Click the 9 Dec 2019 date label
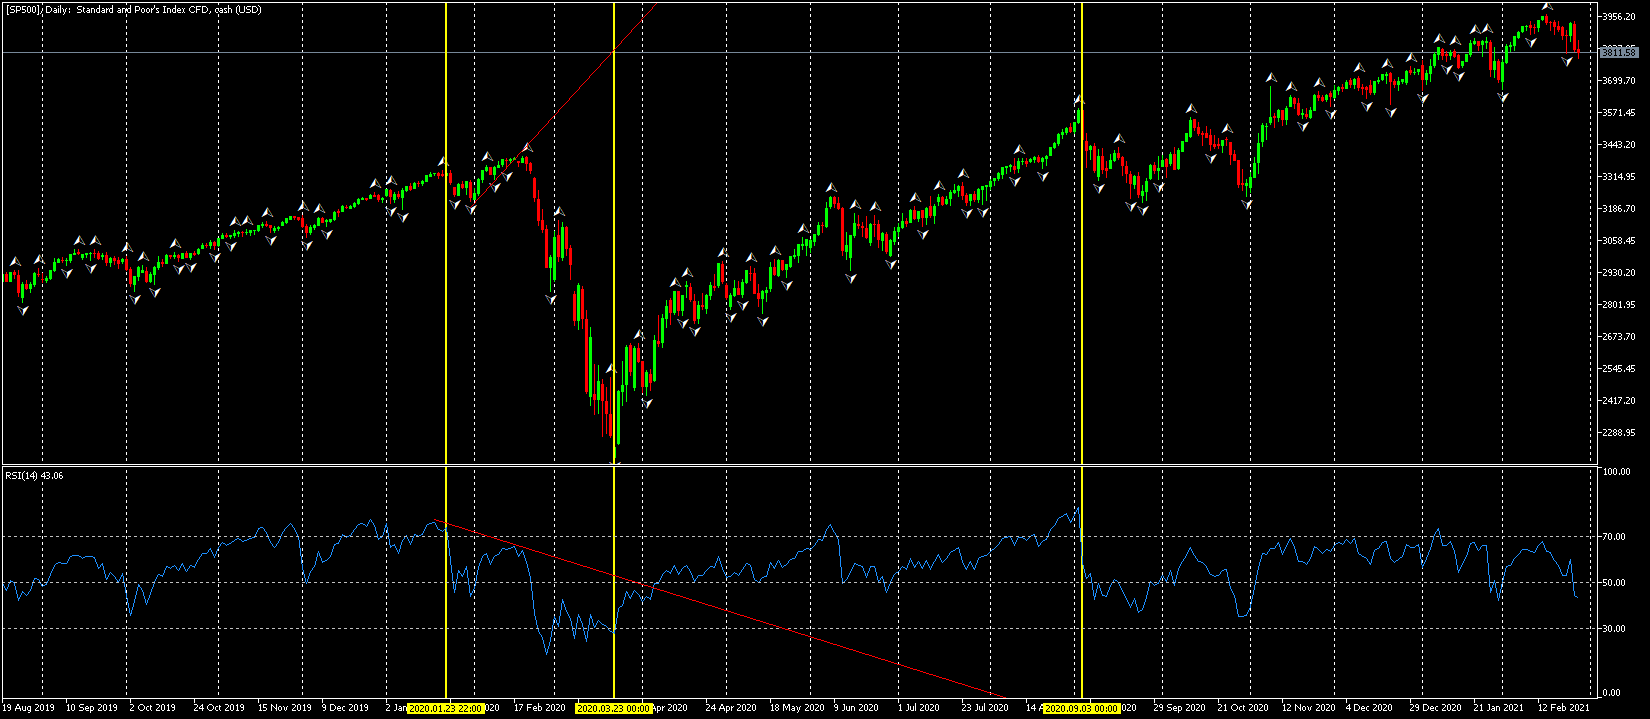This screenshot has height=719, width=1650. [x=346, y=708]
